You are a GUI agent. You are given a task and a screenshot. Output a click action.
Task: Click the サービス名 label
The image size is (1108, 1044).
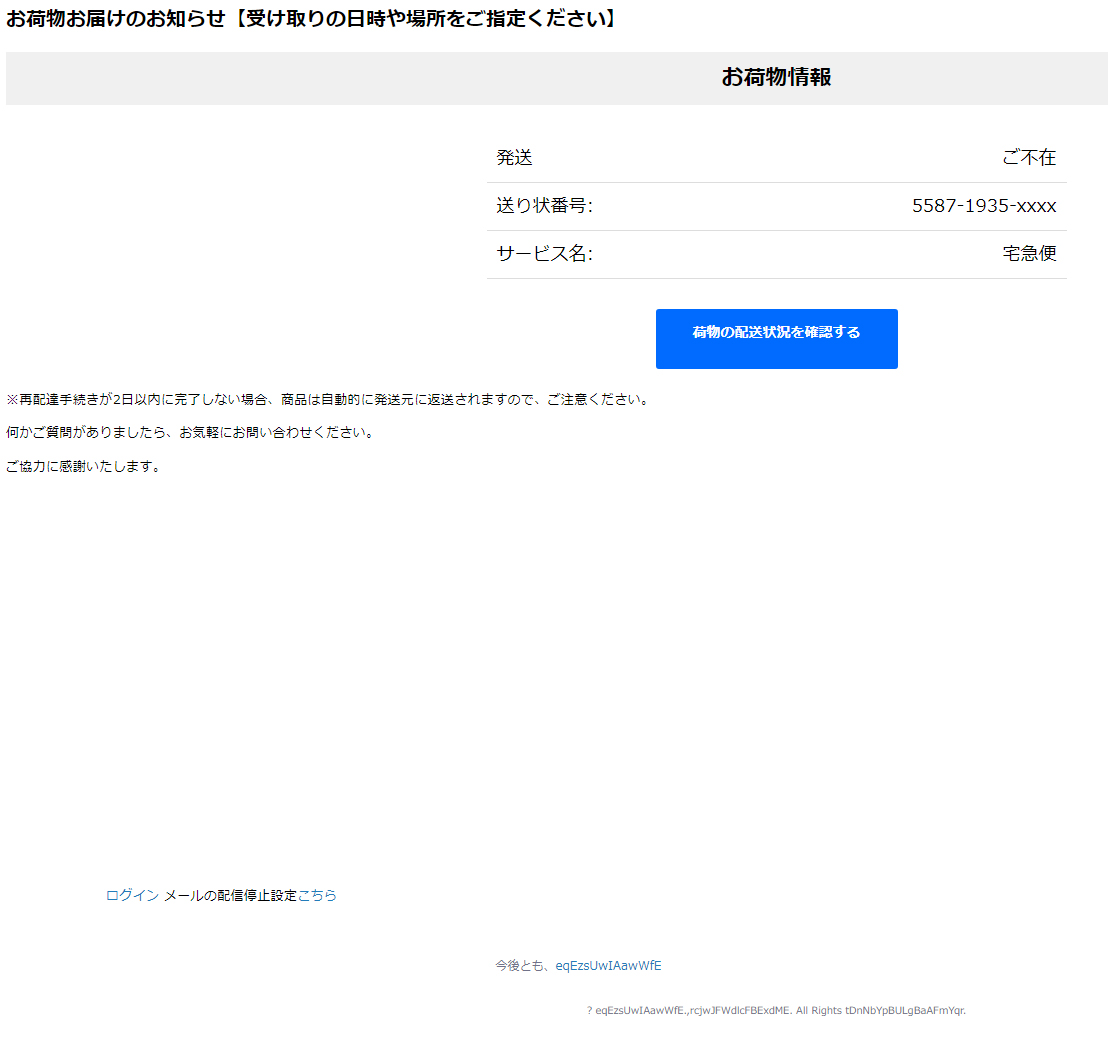[544, 254]
